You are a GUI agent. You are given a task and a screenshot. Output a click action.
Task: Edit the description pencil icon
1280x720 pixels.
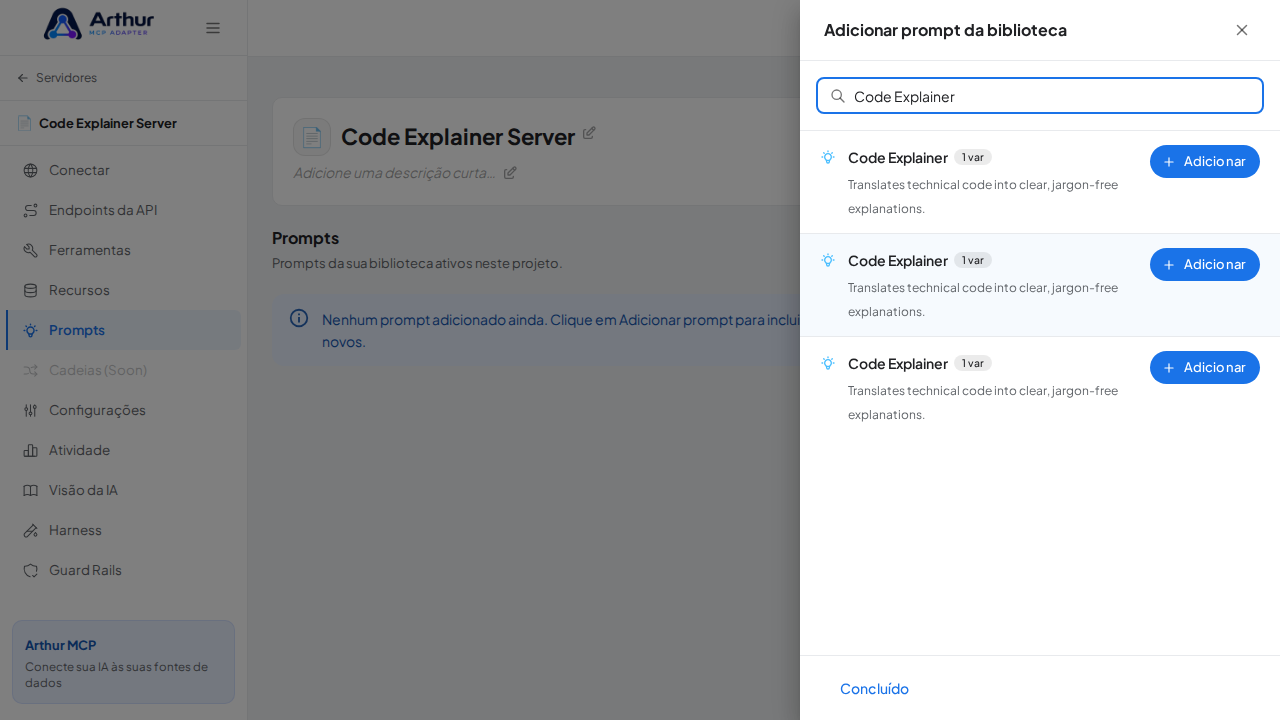pyautogui.click(x=510, y=172)
